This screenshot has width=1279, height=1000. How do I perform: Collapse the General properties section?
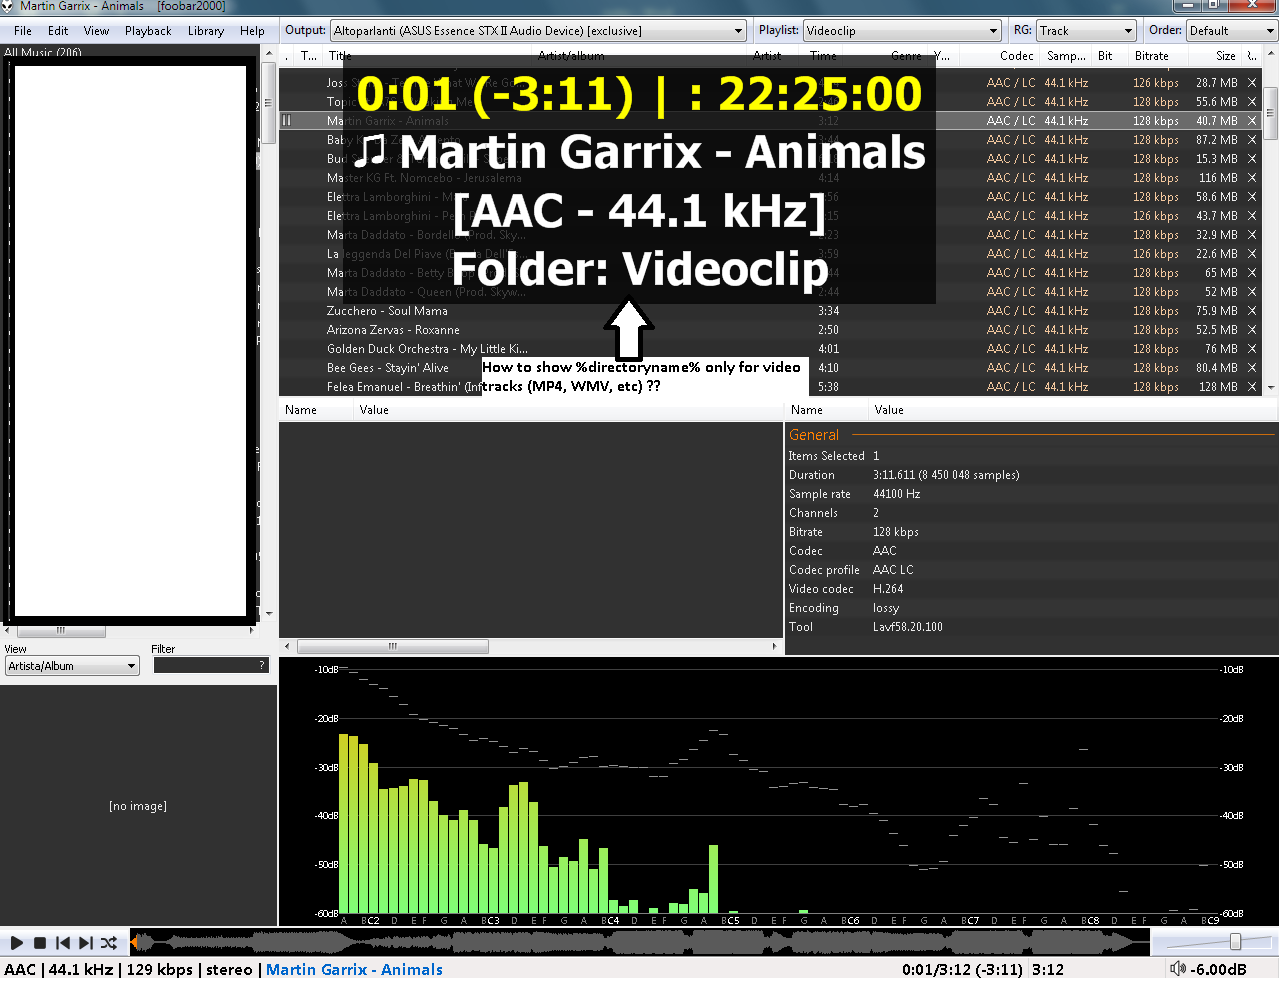(x=814, y=435)
